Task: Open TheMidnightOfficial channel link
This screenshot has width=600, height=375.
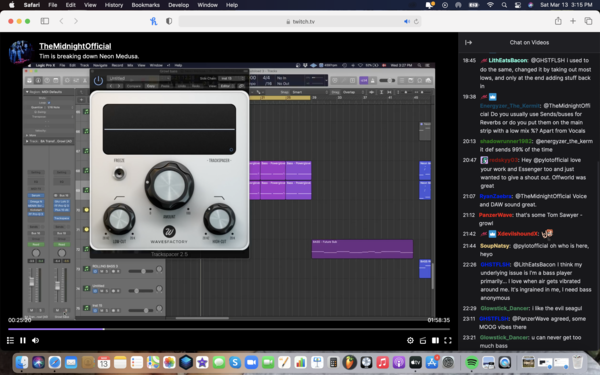Action: coord(75,46)
